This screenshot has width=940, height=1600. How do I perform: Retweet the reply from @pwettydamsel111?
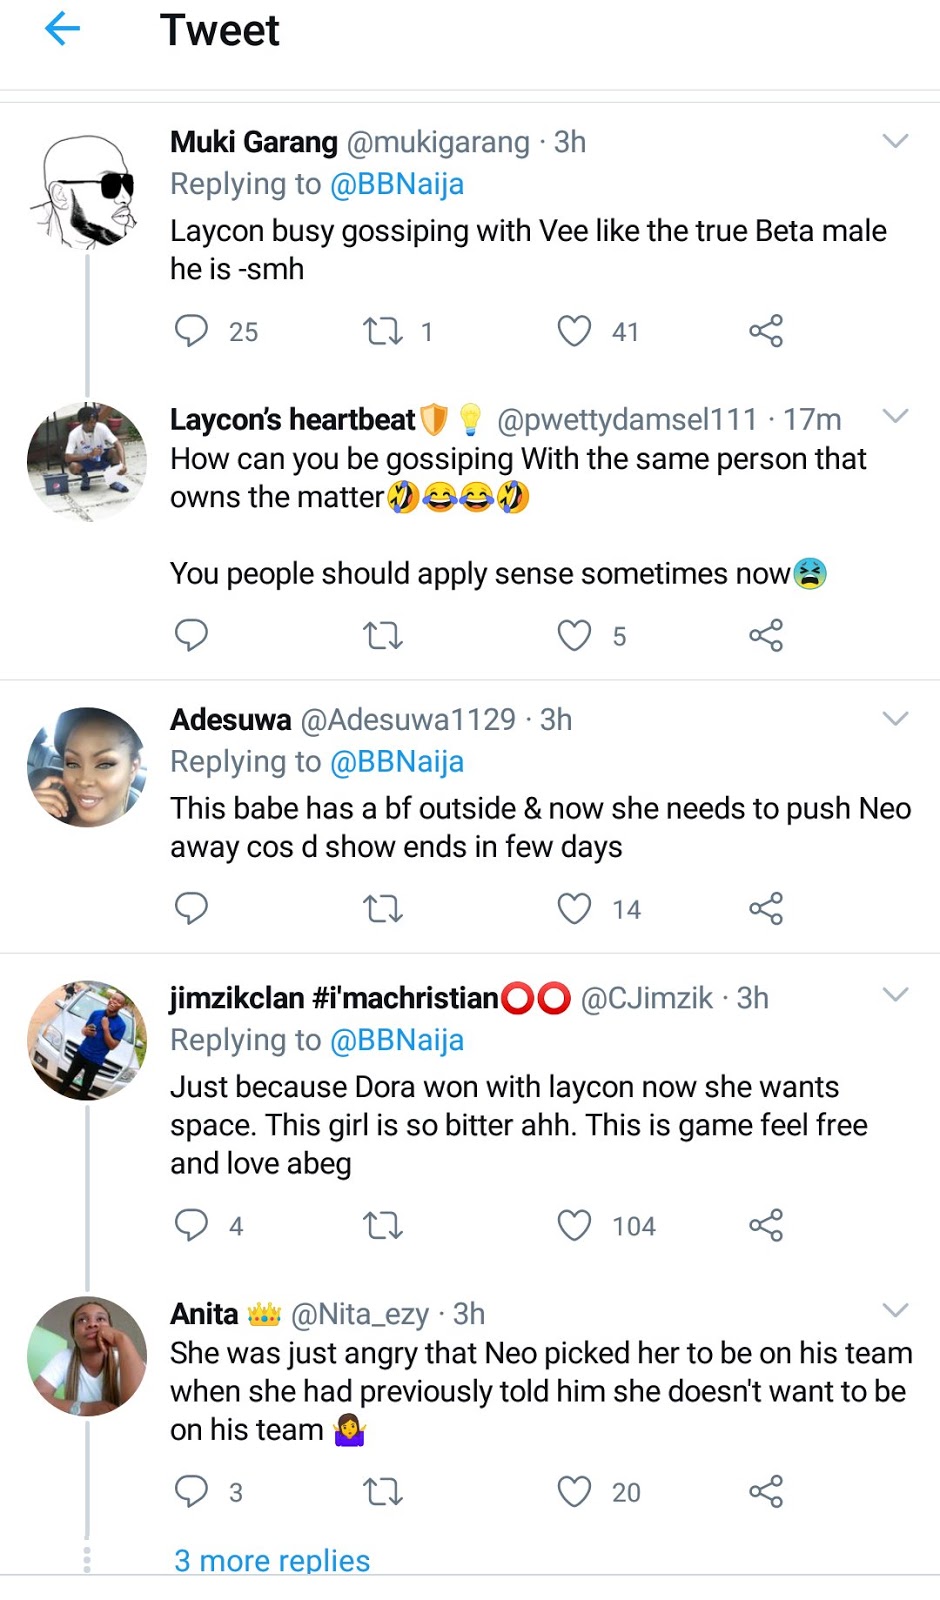pyautogui.click(x=382, y=636)
